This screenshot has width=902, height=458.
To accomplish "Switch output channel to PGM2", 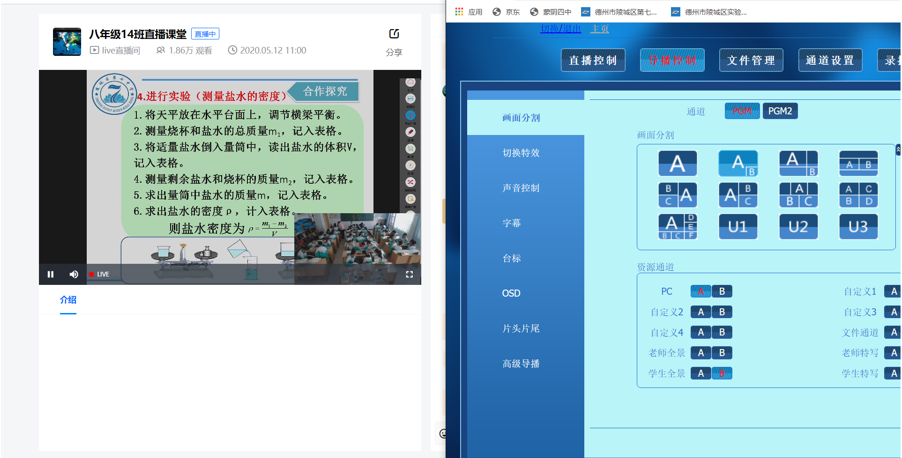I will pyautogui.click(x=779, y=111).
